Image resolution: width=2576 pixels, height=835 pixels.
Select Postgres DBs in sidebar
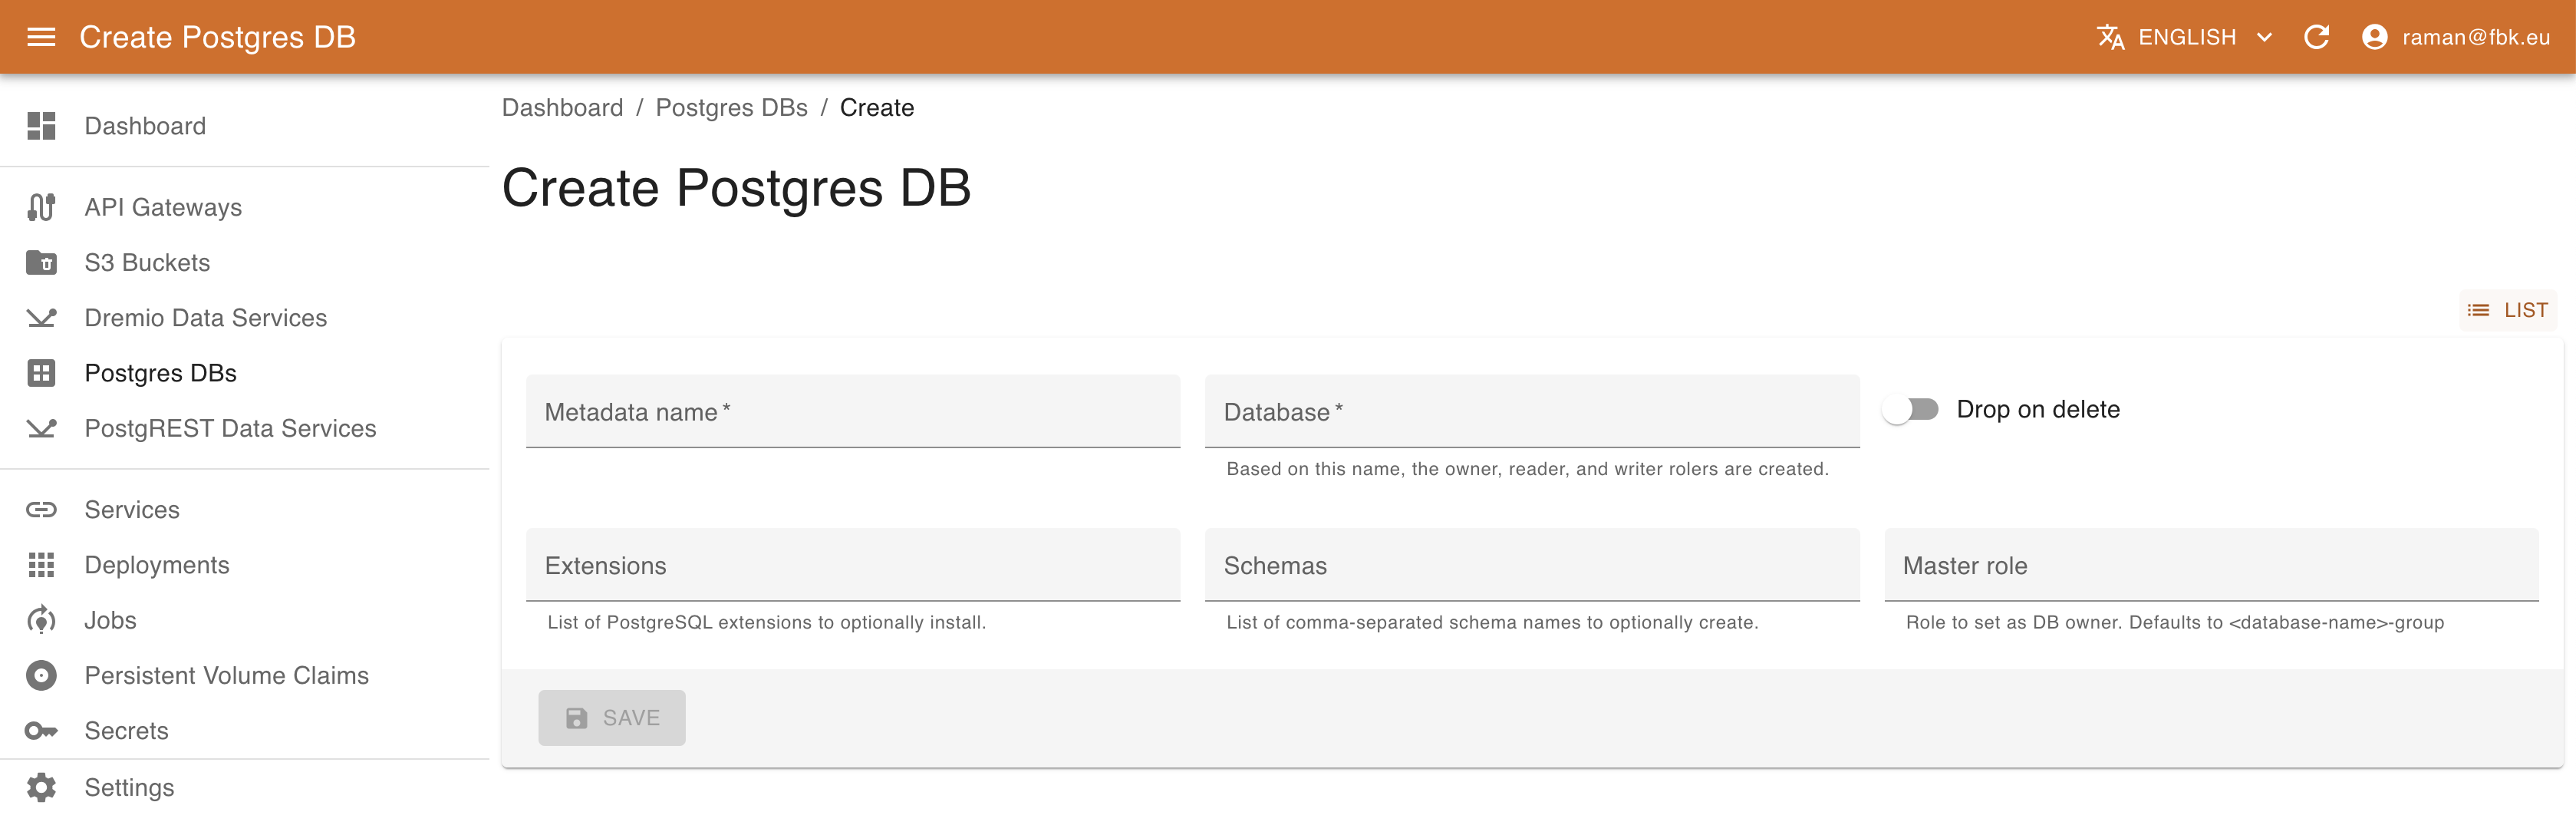point(160,373)
